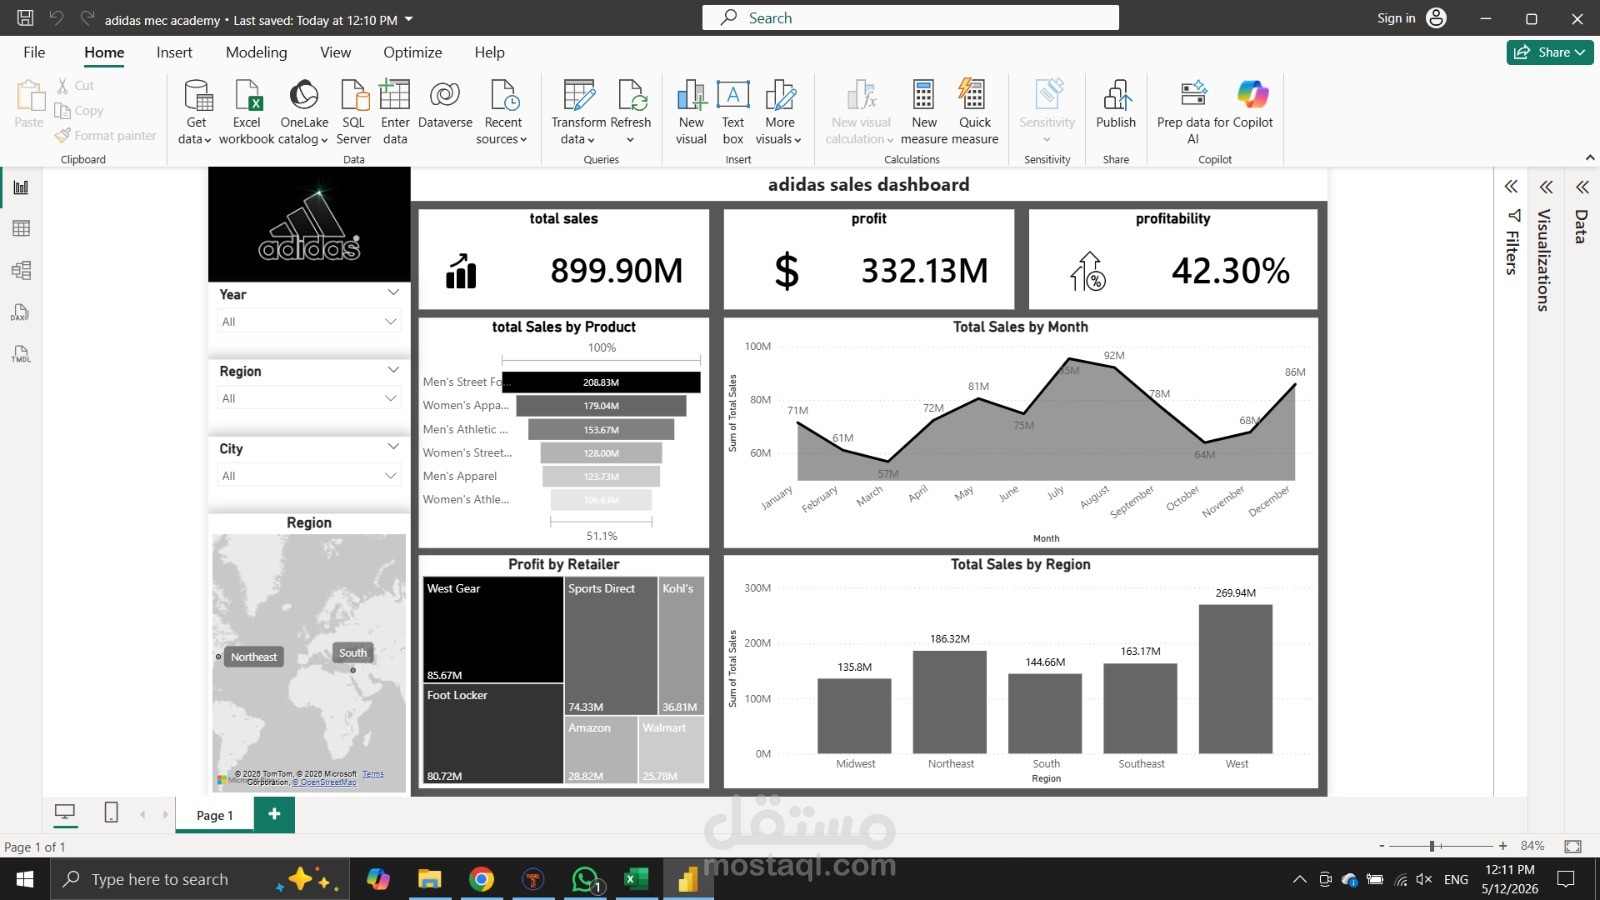Open DAX query view in sidebar
This screenshot has width=1600, height=900.
21,312
